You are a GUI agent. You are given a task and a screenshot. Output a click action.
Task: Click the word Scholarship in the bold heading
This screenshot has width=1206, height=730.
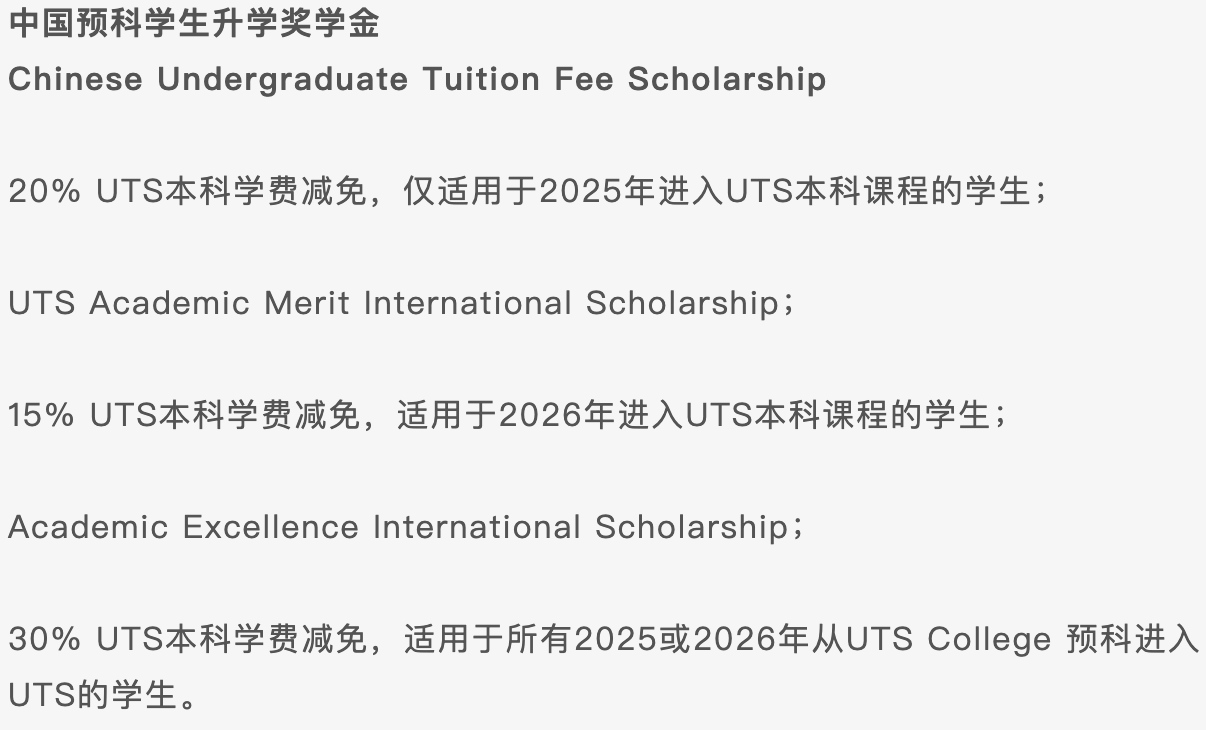click(x=727, y=79)
